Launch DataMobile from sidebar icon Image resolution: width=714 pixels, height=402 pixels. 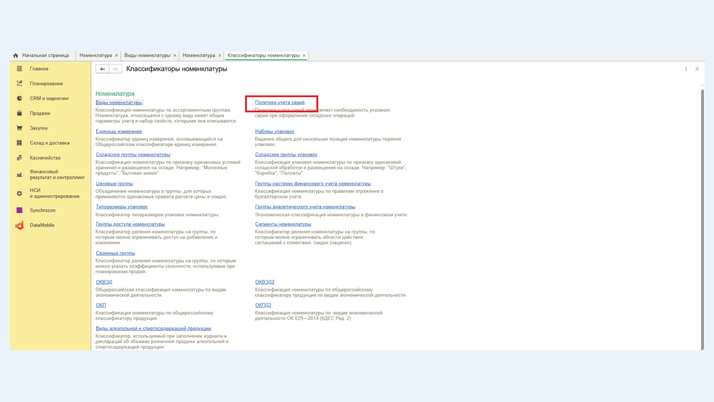[x=19, y=225]
